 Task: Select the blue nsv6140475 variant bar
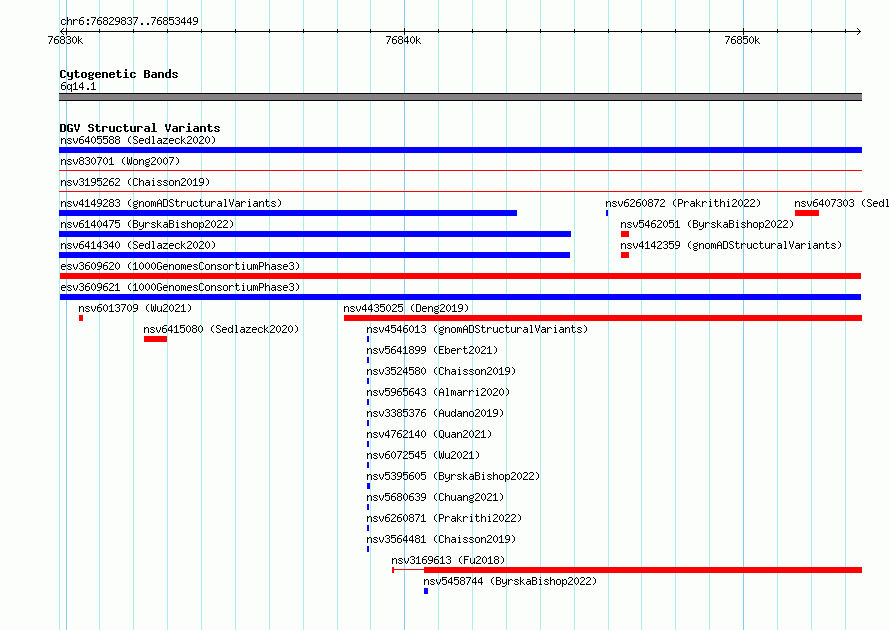[315, 234]
